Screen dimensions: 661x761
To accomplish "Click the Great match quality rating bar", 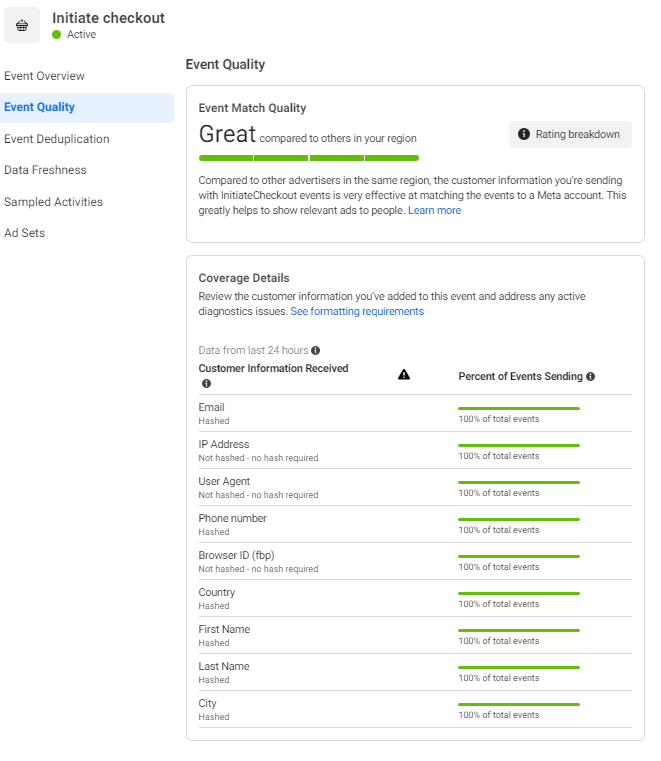I will click(x=308, y=158).
